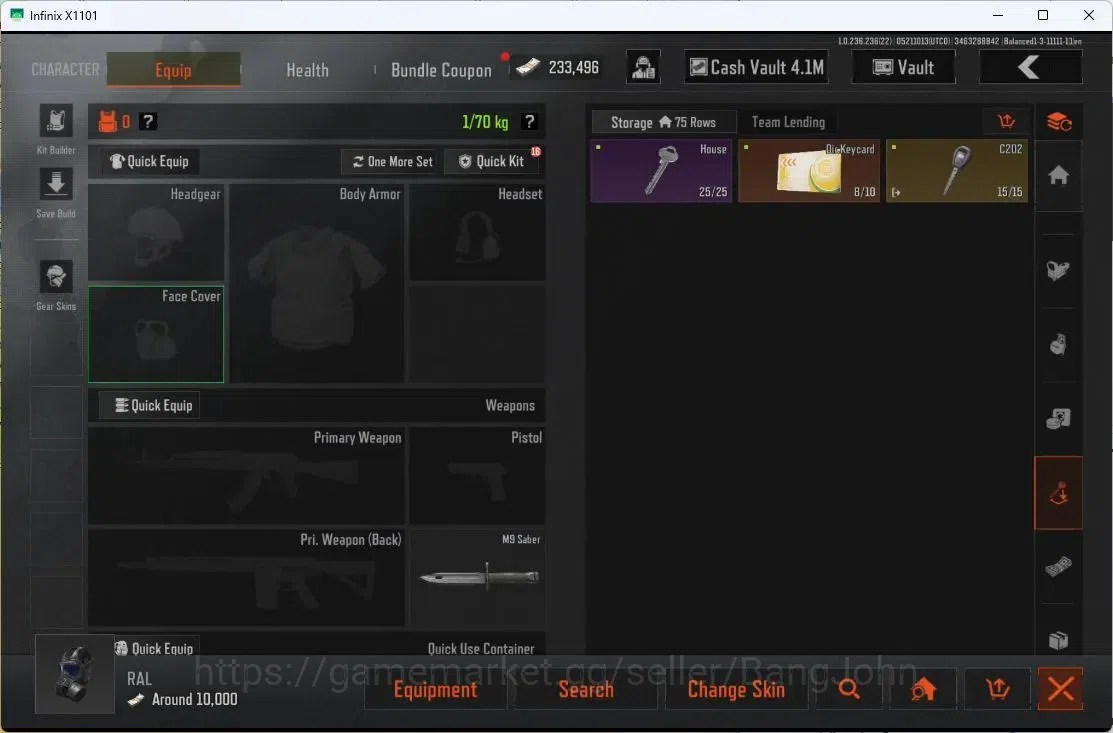
Task: Open the Bundle Coupon tab
Action: 441,70
